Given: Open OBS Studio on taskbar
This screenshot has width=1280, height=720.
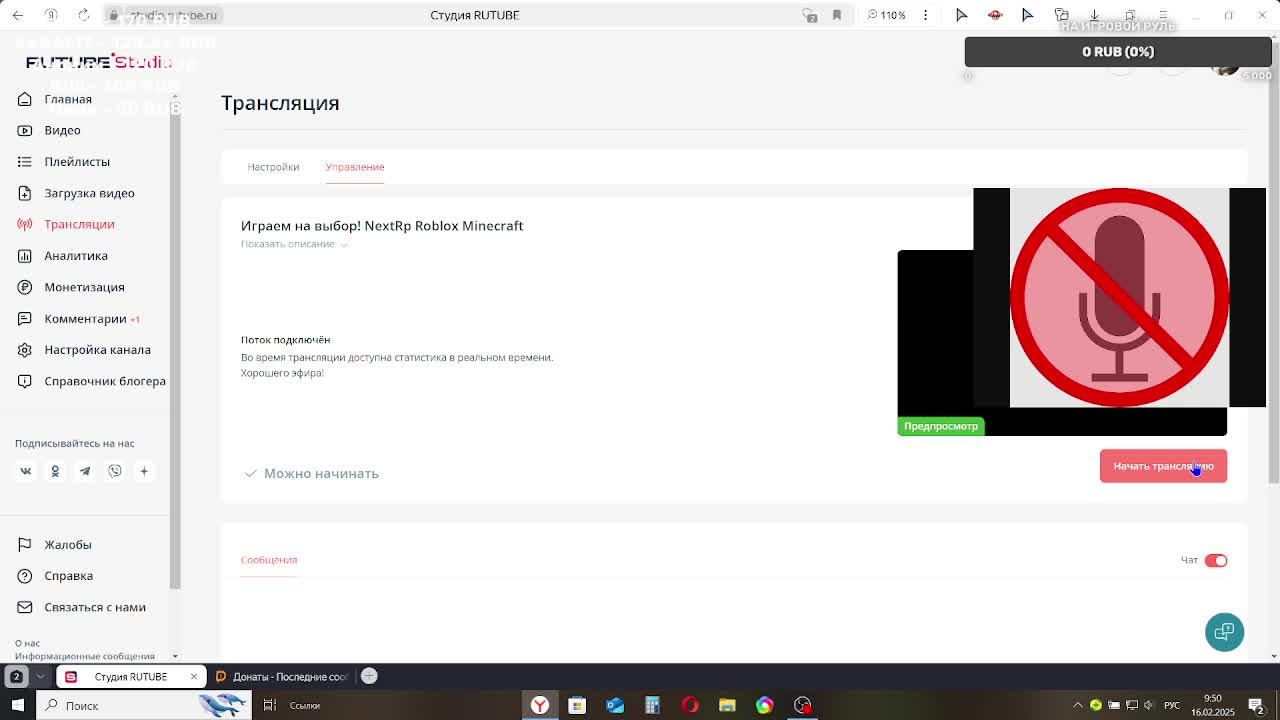Looking at the screenshot, I should coord(802,705).
